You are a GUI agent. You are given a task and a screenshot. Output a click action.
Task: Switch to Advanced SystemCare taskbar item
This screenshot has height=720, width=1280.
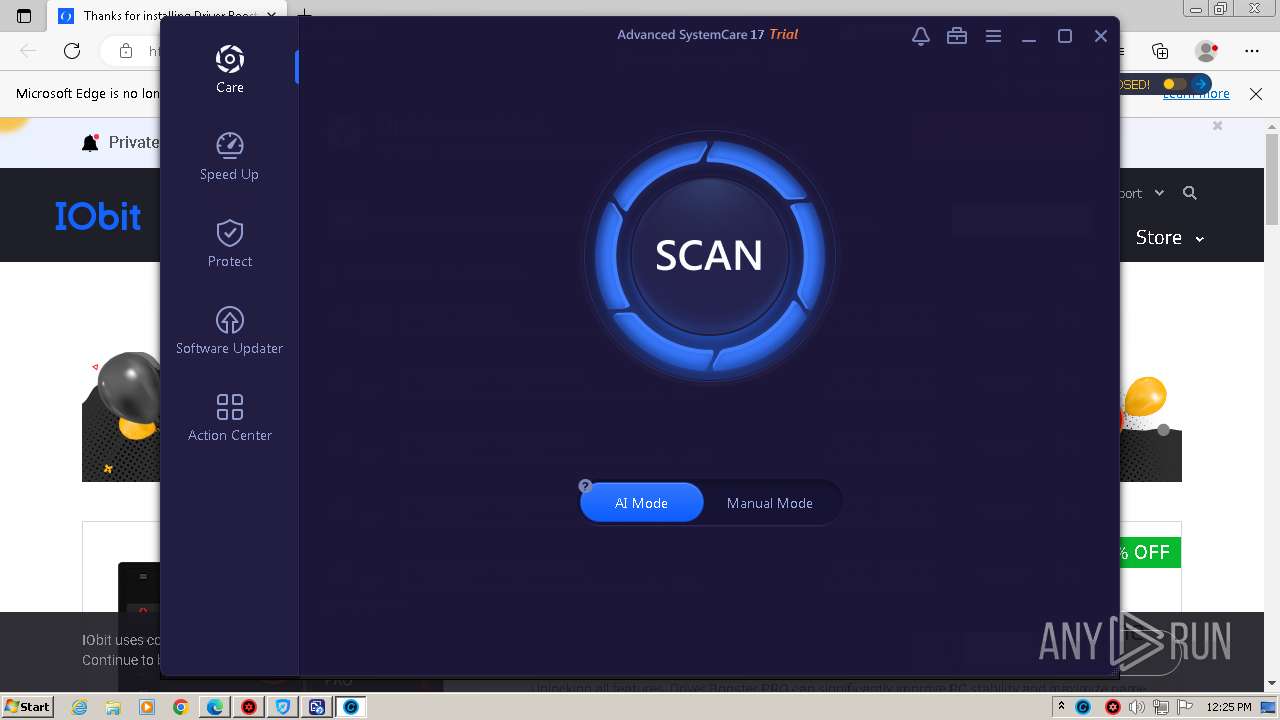click(x=351, y=707)
